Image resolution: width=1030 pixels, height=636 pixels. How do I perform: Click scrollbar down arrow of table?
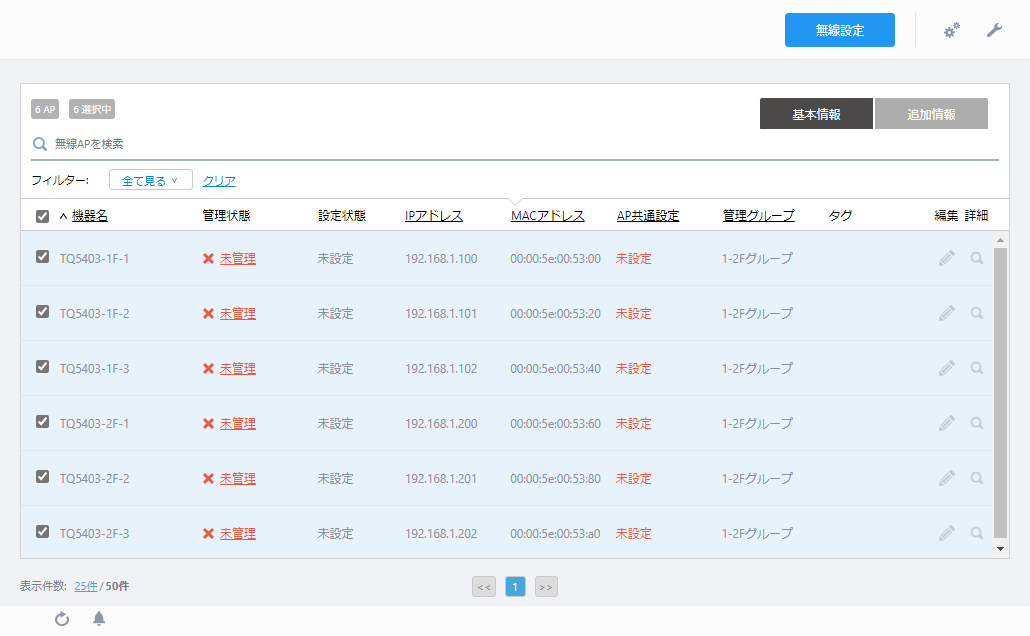(x=1000, y=549)
